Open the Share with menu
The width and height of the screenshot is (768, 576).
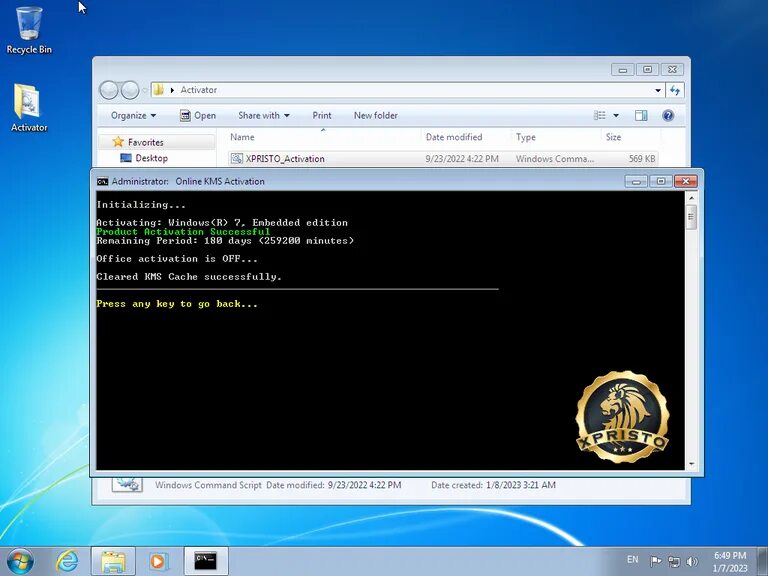coord(264,116)
